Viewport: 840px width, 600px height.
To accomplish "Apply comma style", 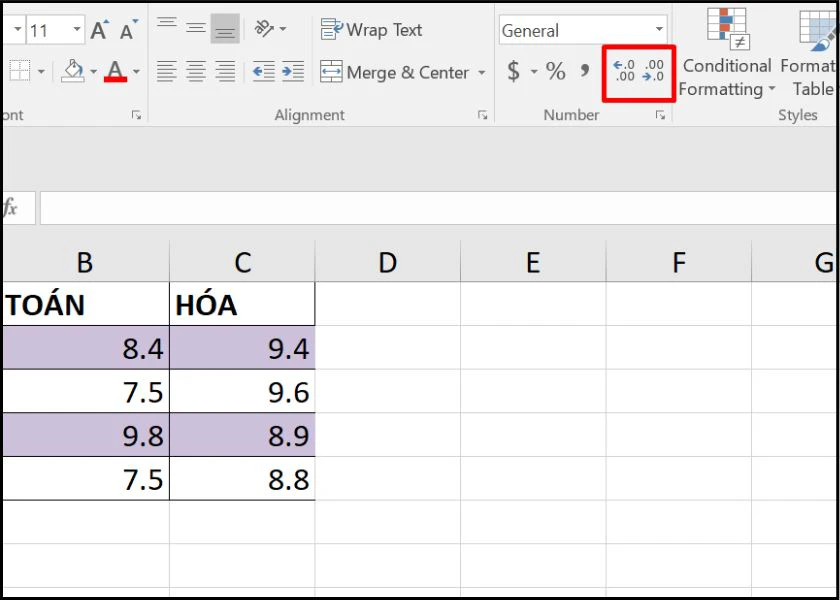I will click(584, 70).
